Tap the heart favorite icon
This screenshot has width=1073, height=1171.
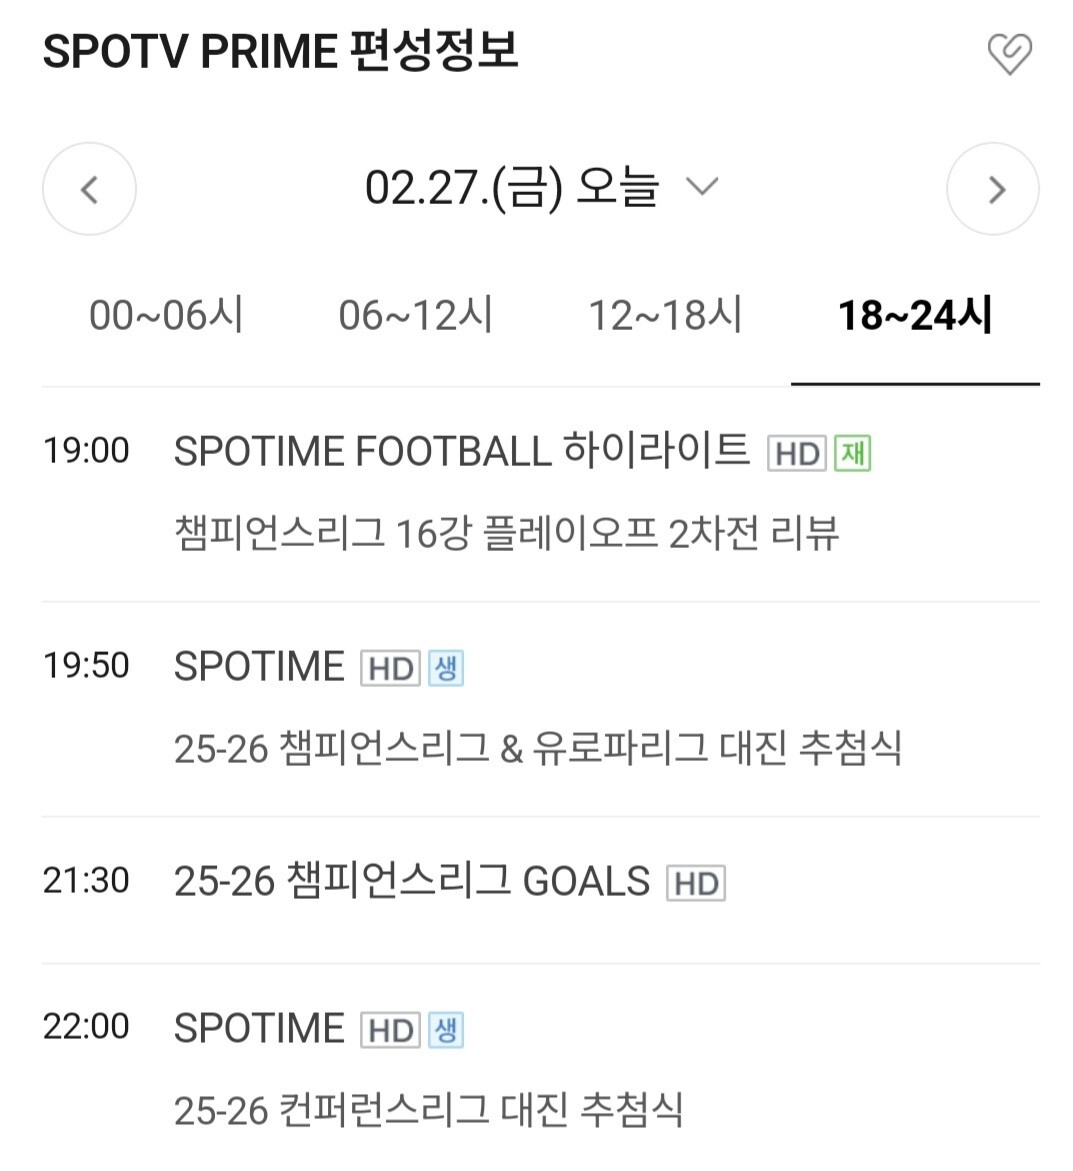1010,54
